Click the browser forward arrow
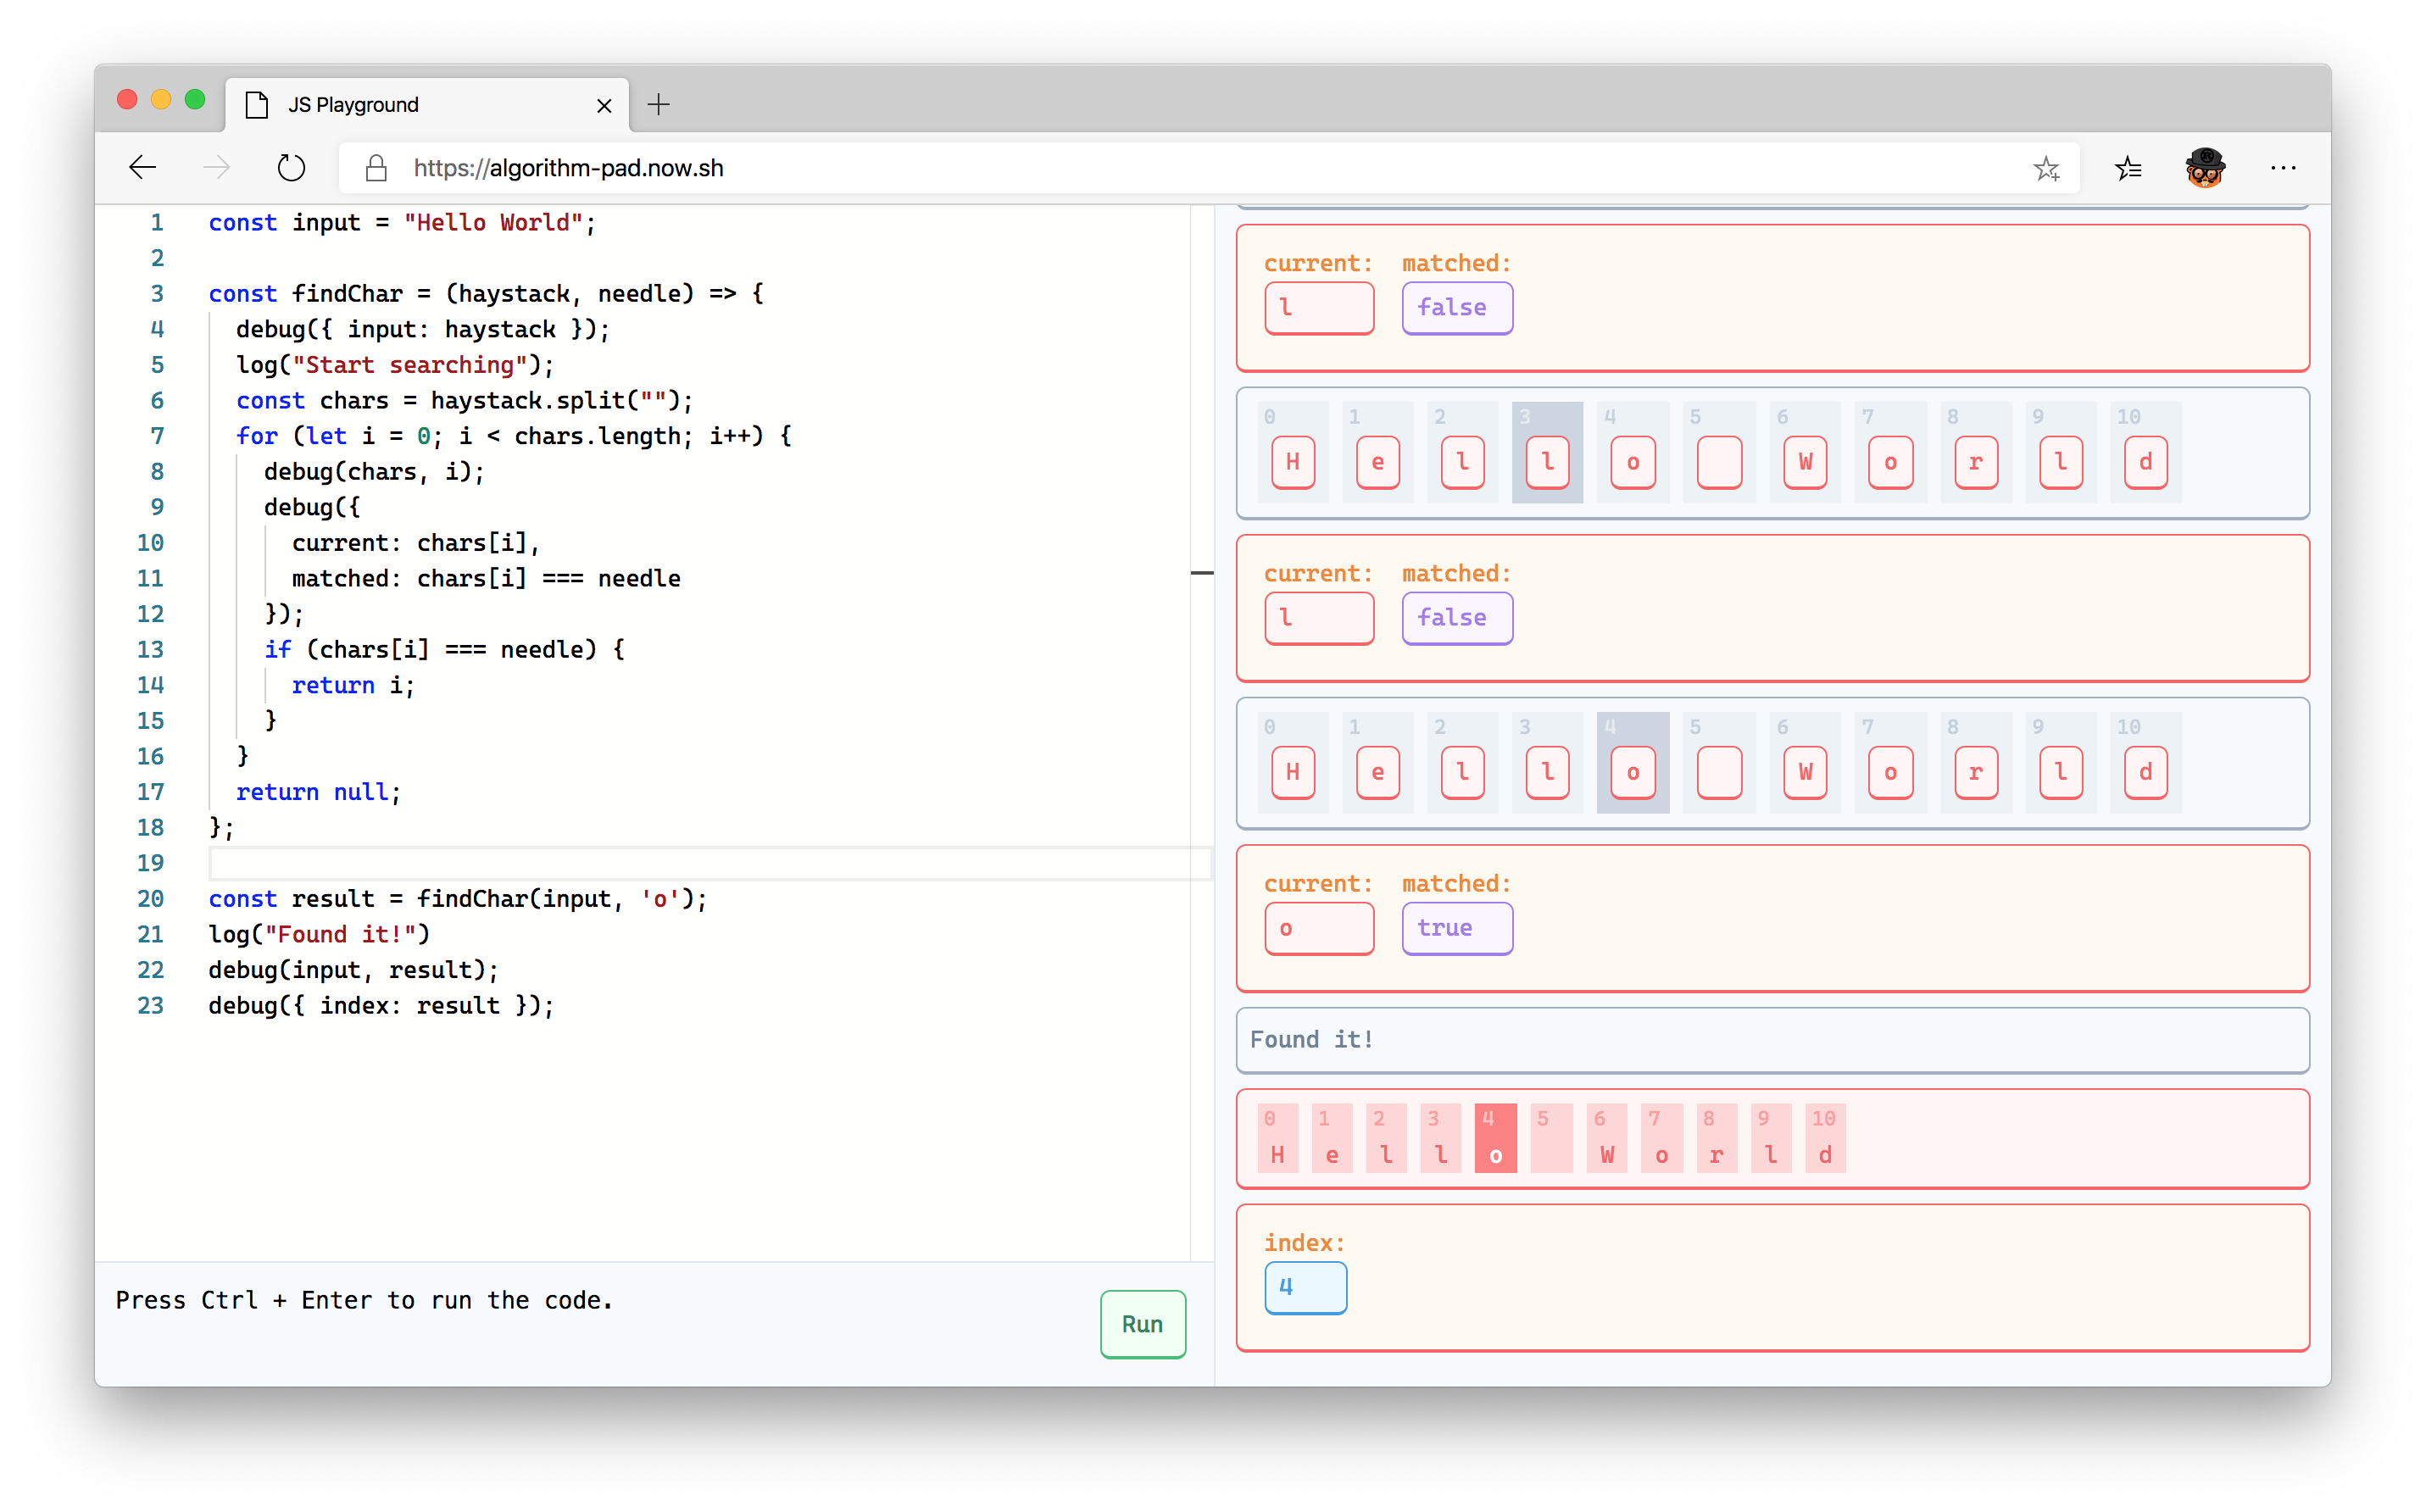Image resolution: width=2426 pixels, height=1512 pixels. tap(216, 167)
